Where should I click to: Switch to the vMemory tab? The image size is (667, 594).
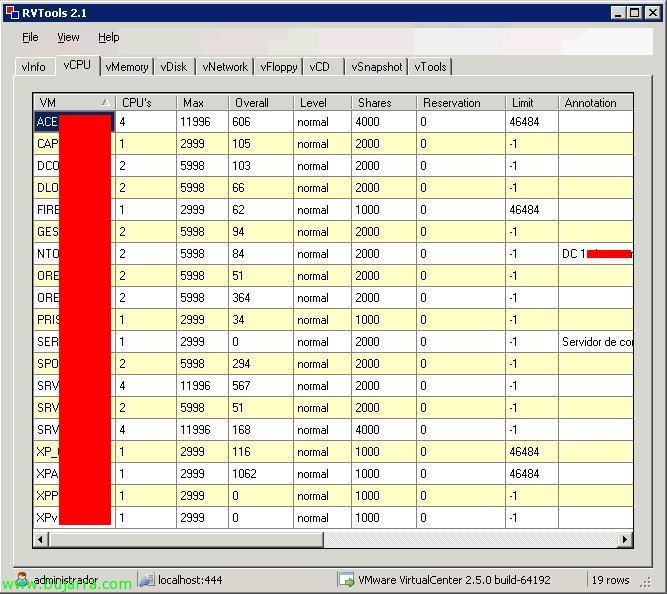point(127,67)
